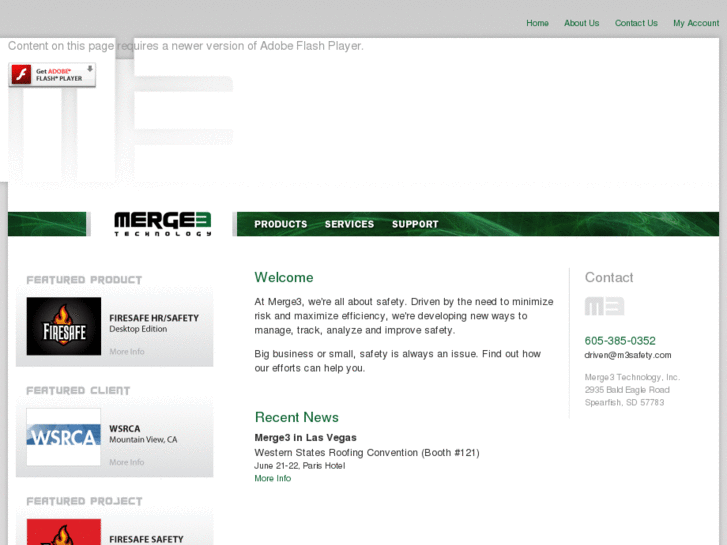Viewport: 727px width, 545px height.
Task: Click the Get Adobe Flash Player badge
Action: click(x=52, y=75)
